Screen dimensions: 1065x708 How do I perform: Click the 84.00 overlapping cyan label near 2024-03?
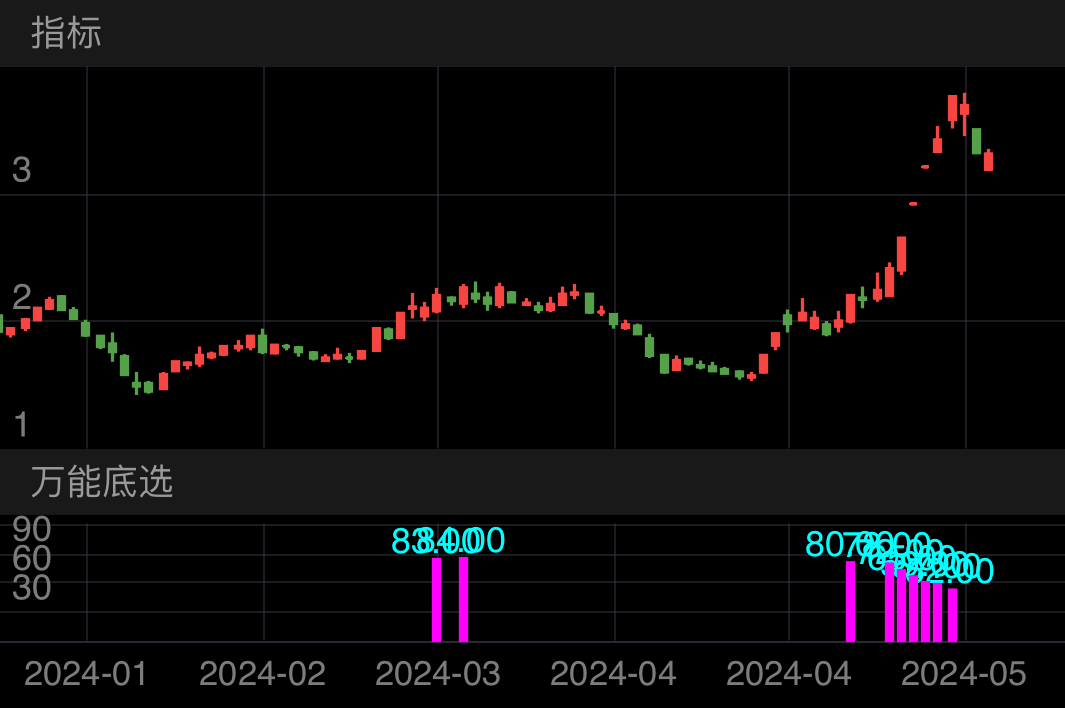click(455, 541)
